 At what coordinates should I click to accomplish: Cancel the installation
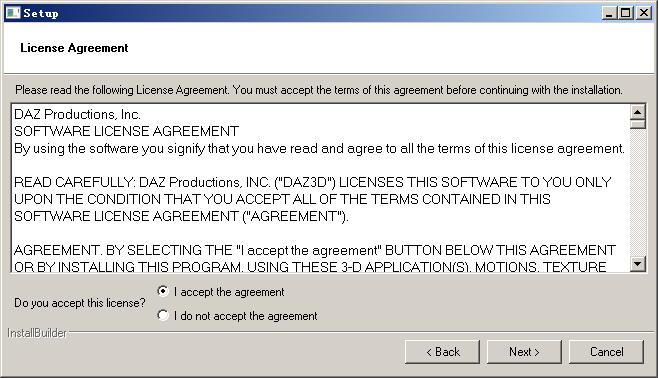(606, 352)
